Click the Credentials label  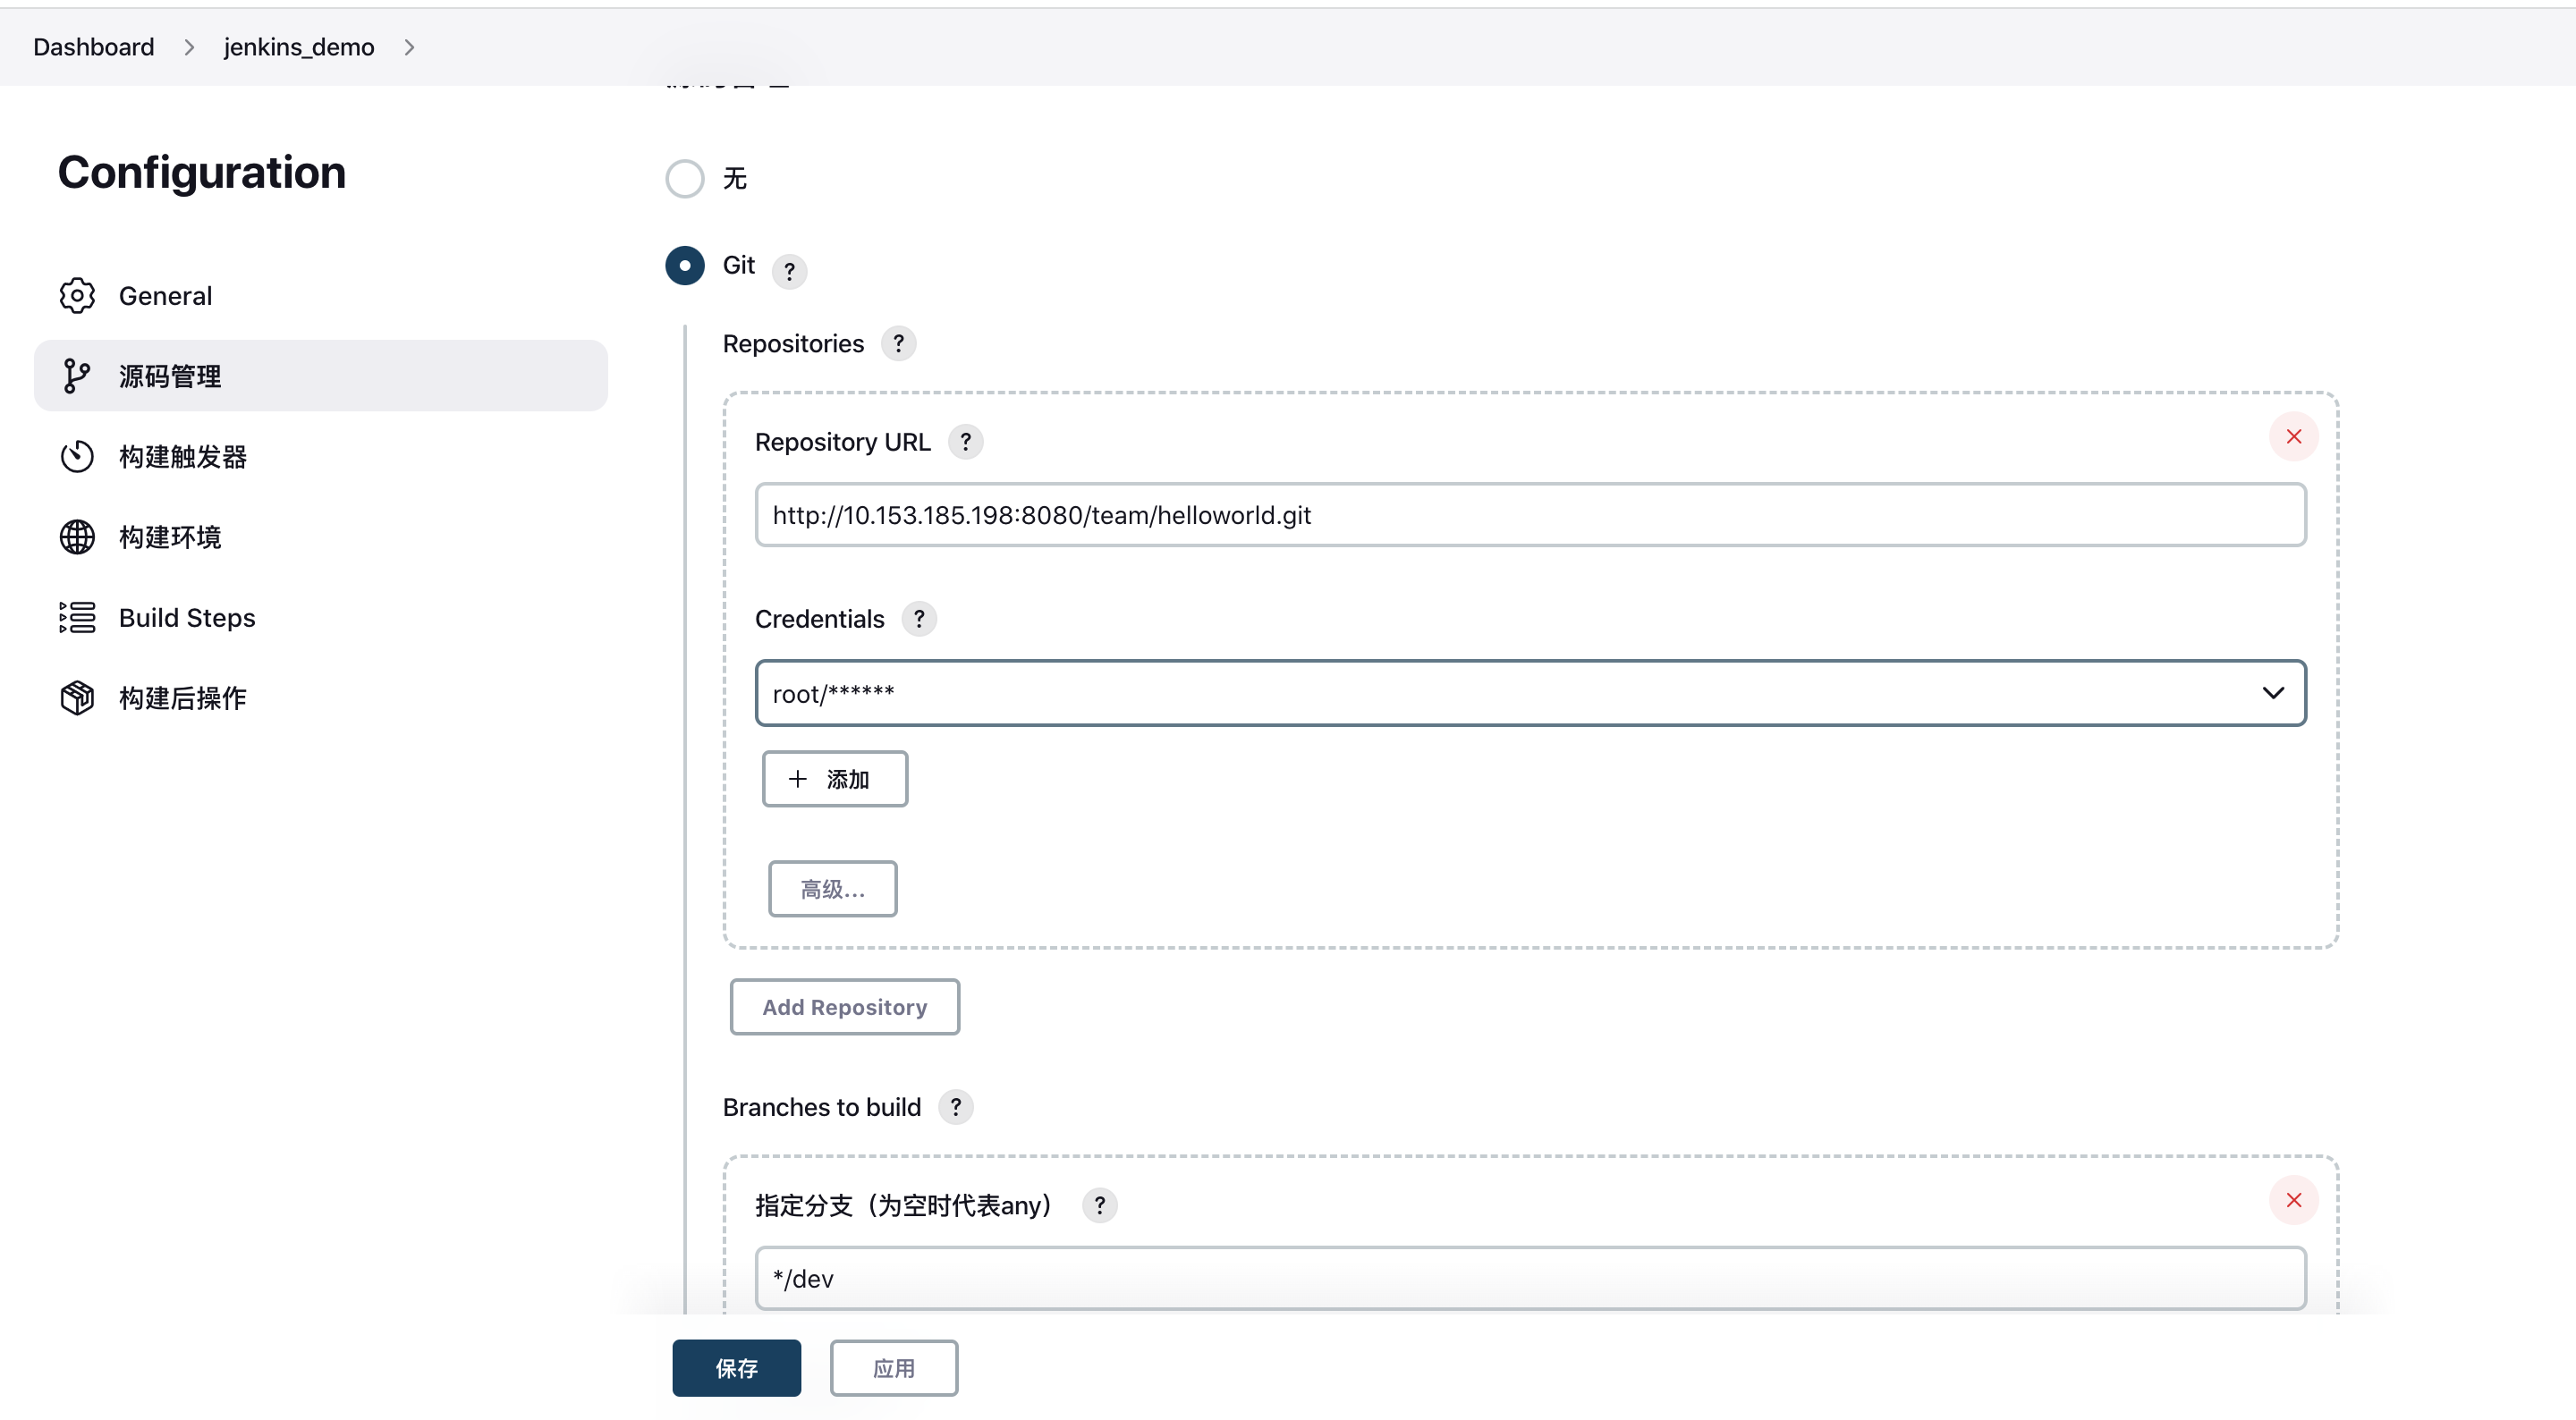click(x=820, y=619)
